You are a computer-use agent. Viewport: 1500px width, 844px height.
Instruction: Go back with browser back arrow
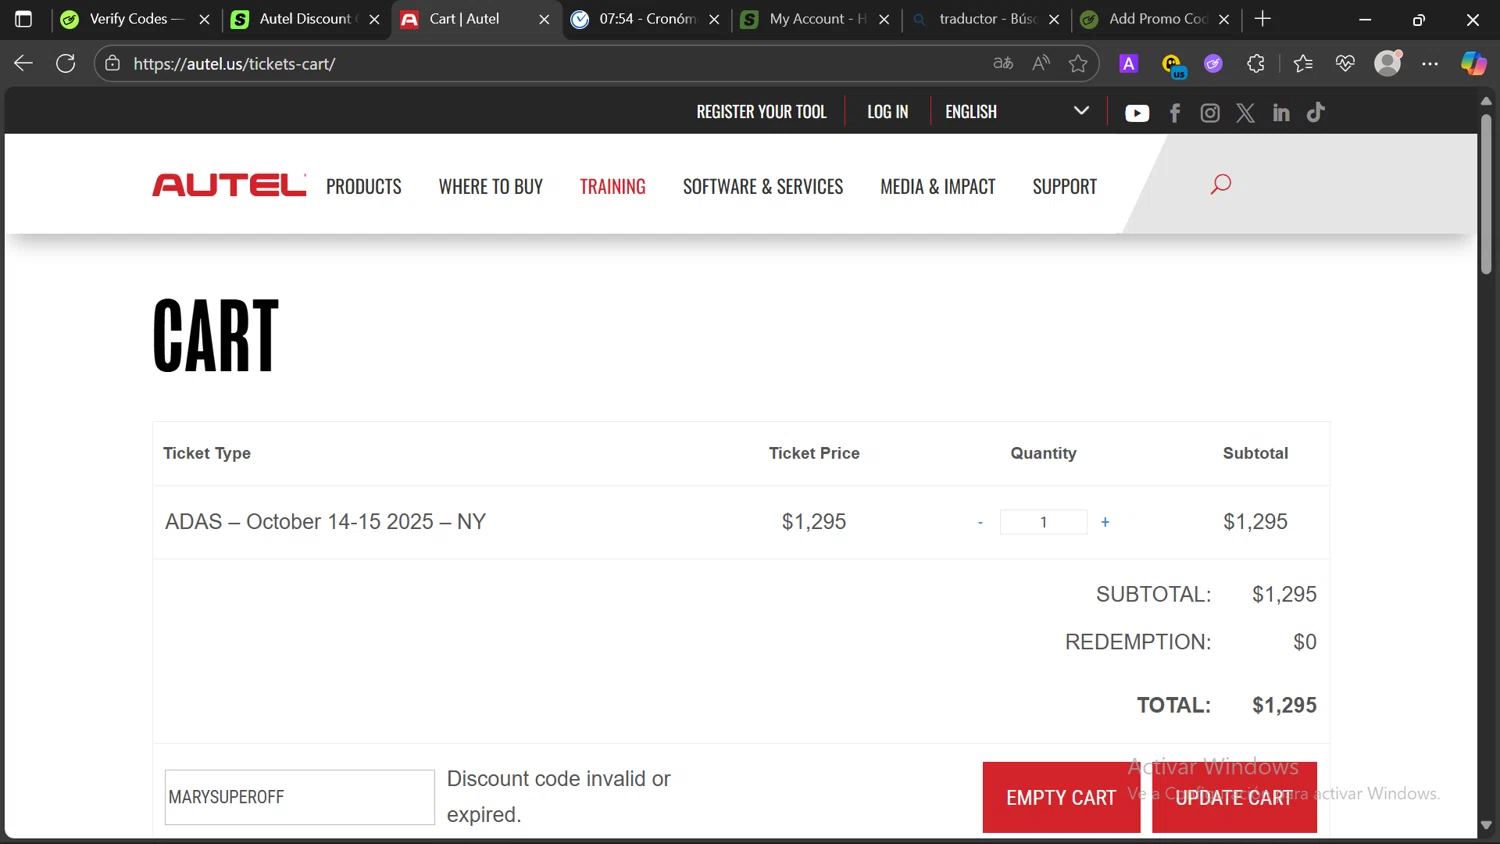coord(23,63)
